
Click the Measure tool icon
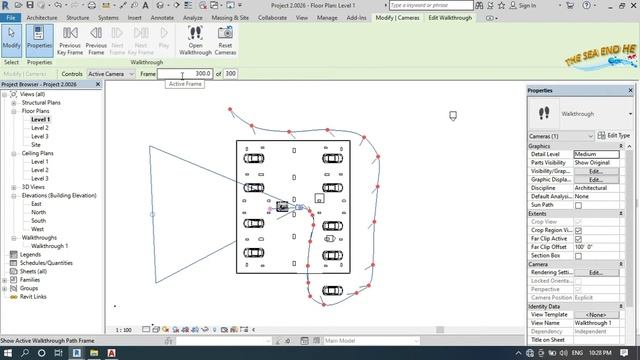click(x=106, y=5)
